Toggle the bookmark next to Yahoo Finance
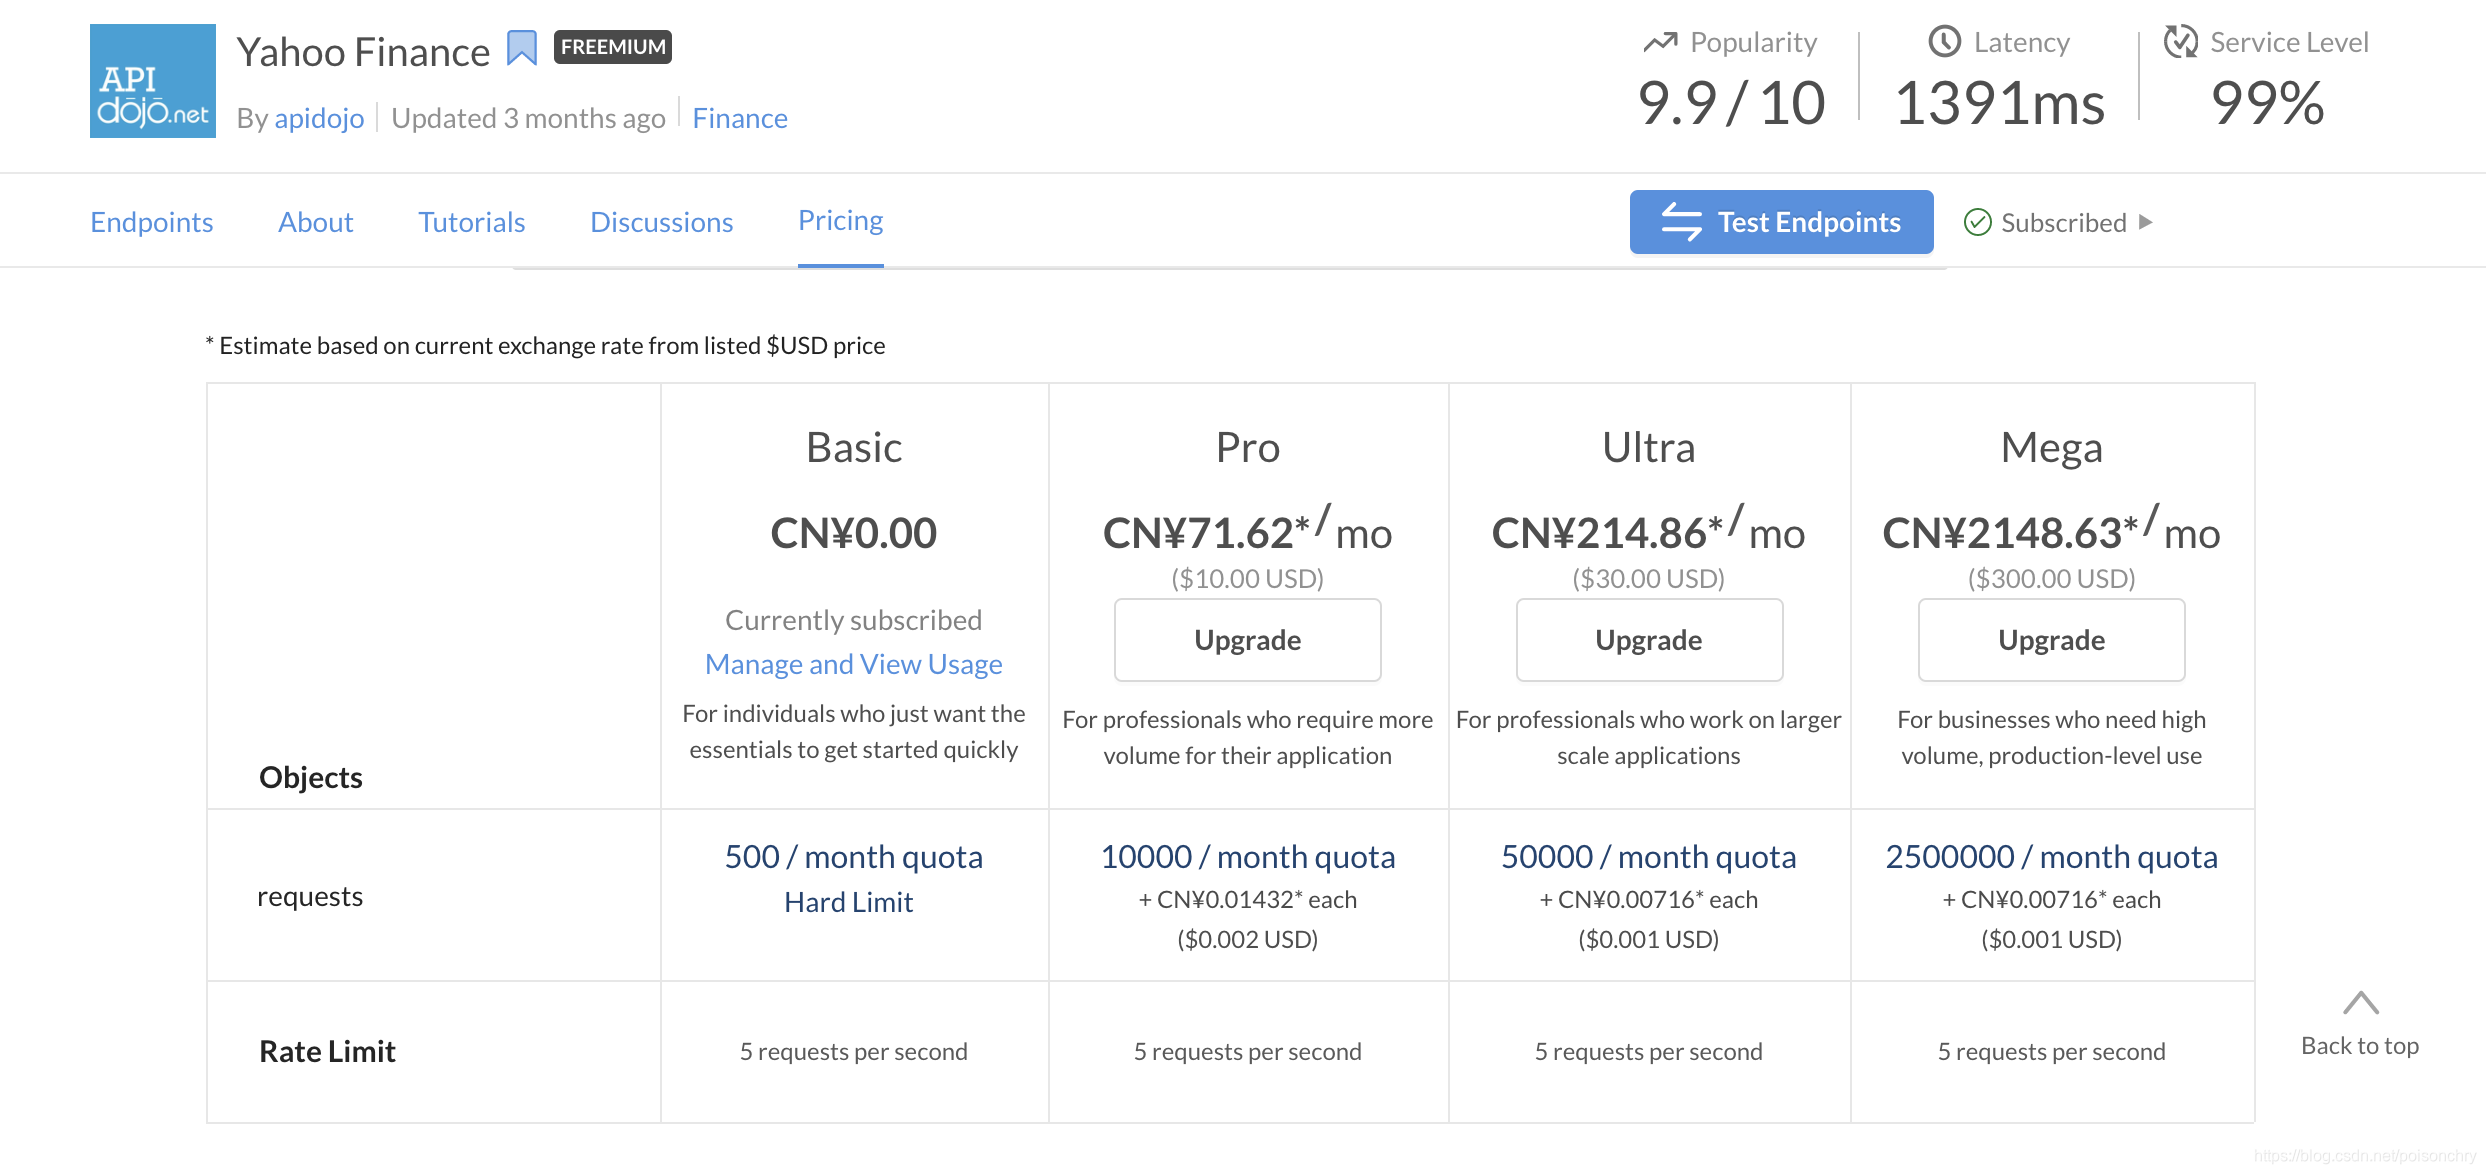 521,47
